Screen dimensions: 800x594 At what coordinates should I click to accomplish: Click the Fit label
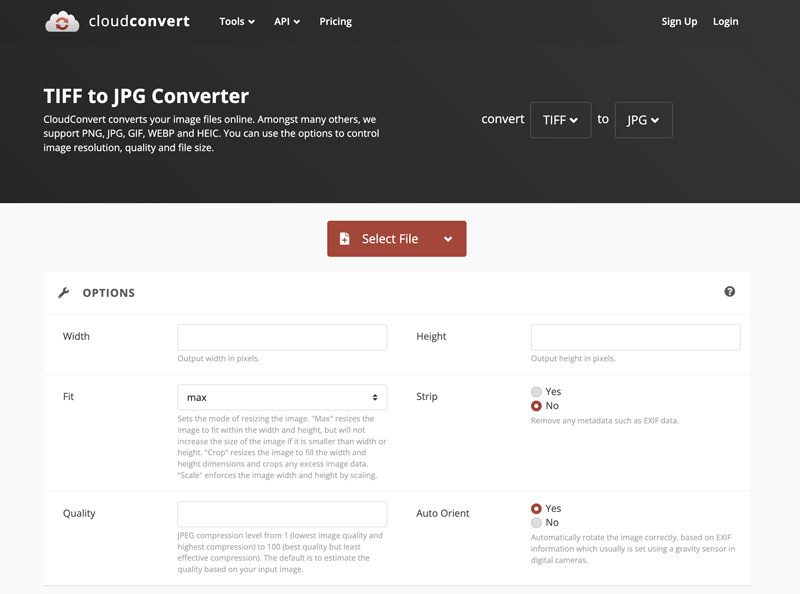(68, 396)
